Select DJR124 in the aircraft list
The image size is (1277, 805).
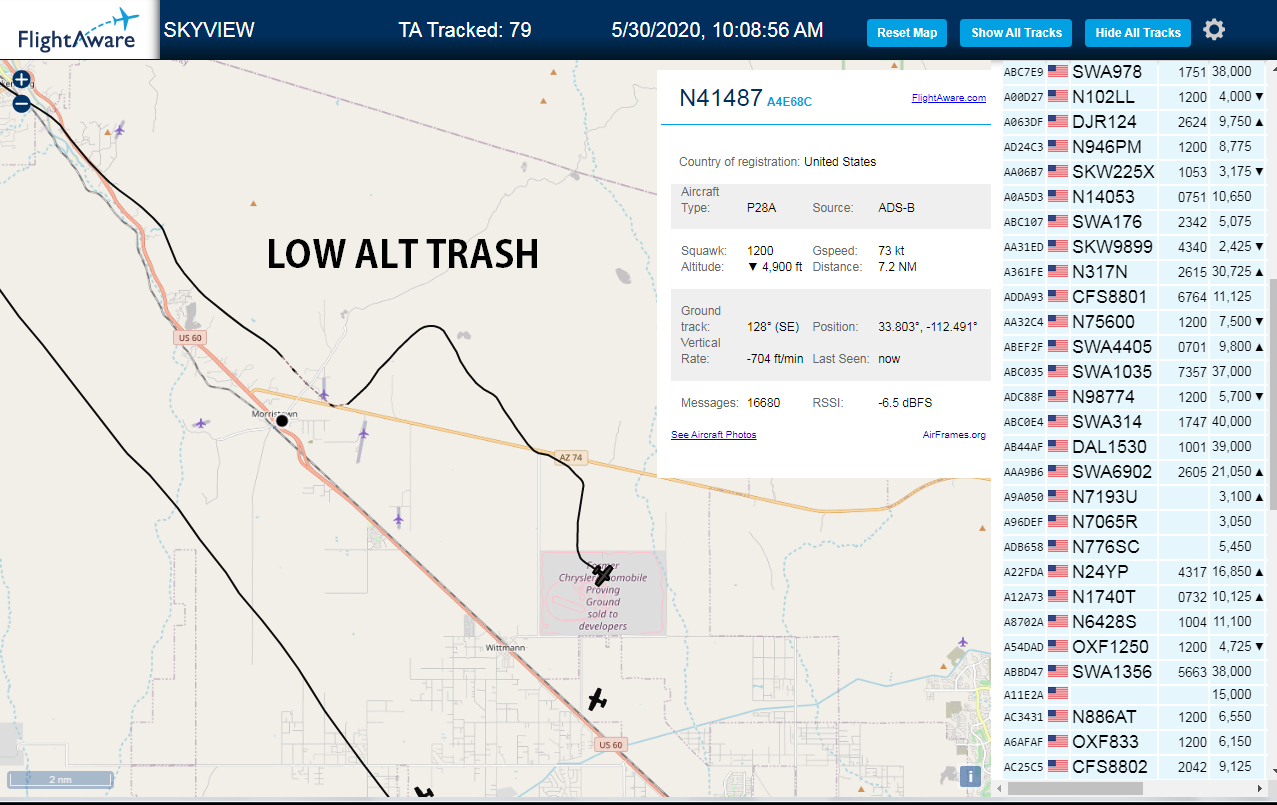[x=1134, y=122]
